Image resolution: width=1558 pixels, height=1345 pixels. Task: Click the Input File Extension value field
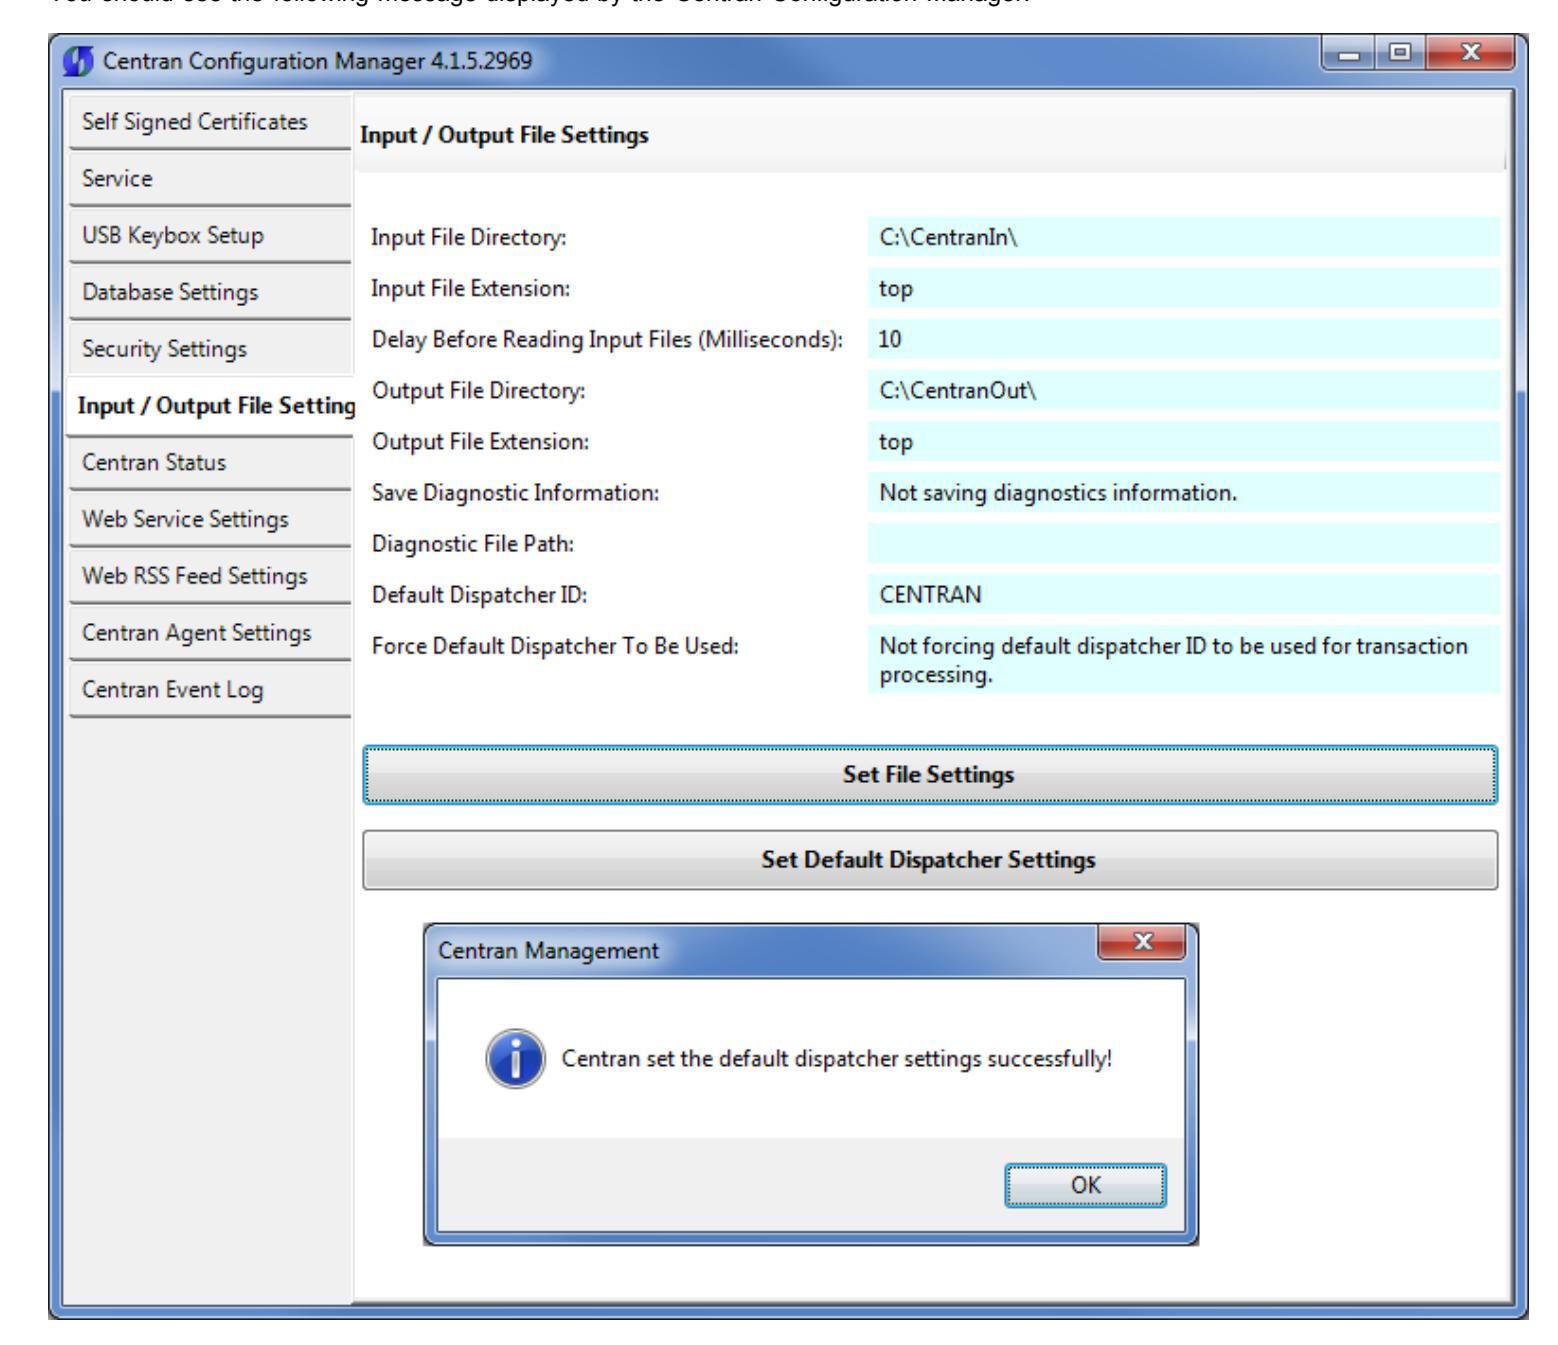(x=1184, y=289)
